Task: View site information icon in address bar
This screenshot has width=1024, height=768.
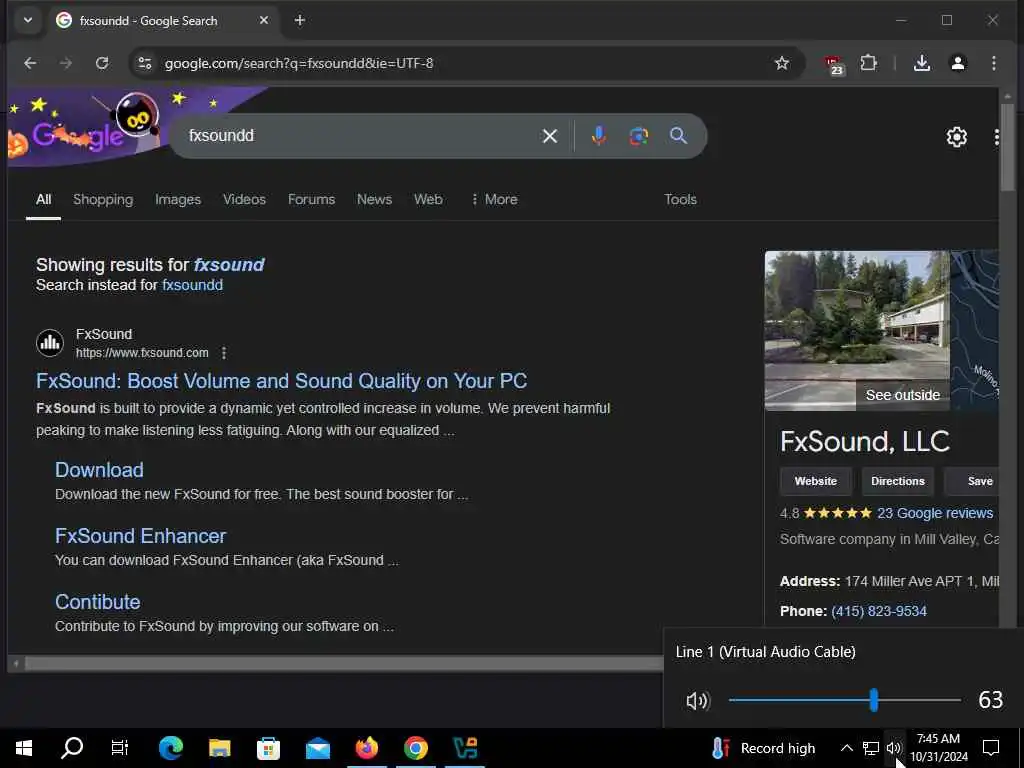Action: pos(144,63)
